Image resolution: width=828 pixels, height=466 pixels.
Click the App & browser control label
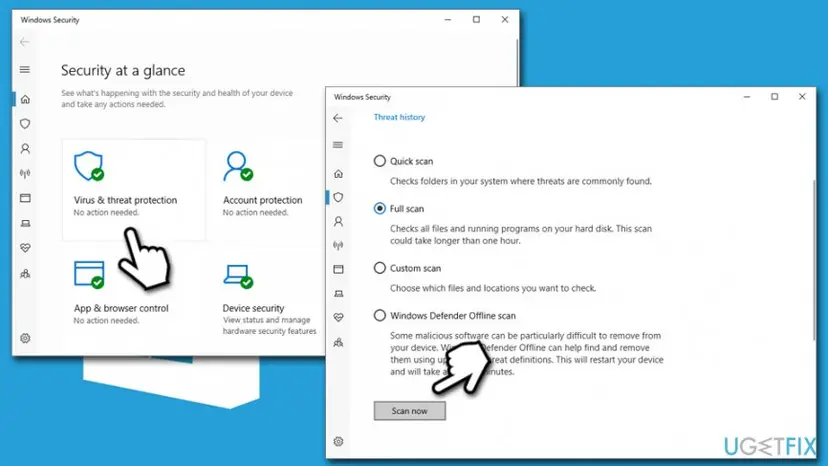click(x=121, y=308)
